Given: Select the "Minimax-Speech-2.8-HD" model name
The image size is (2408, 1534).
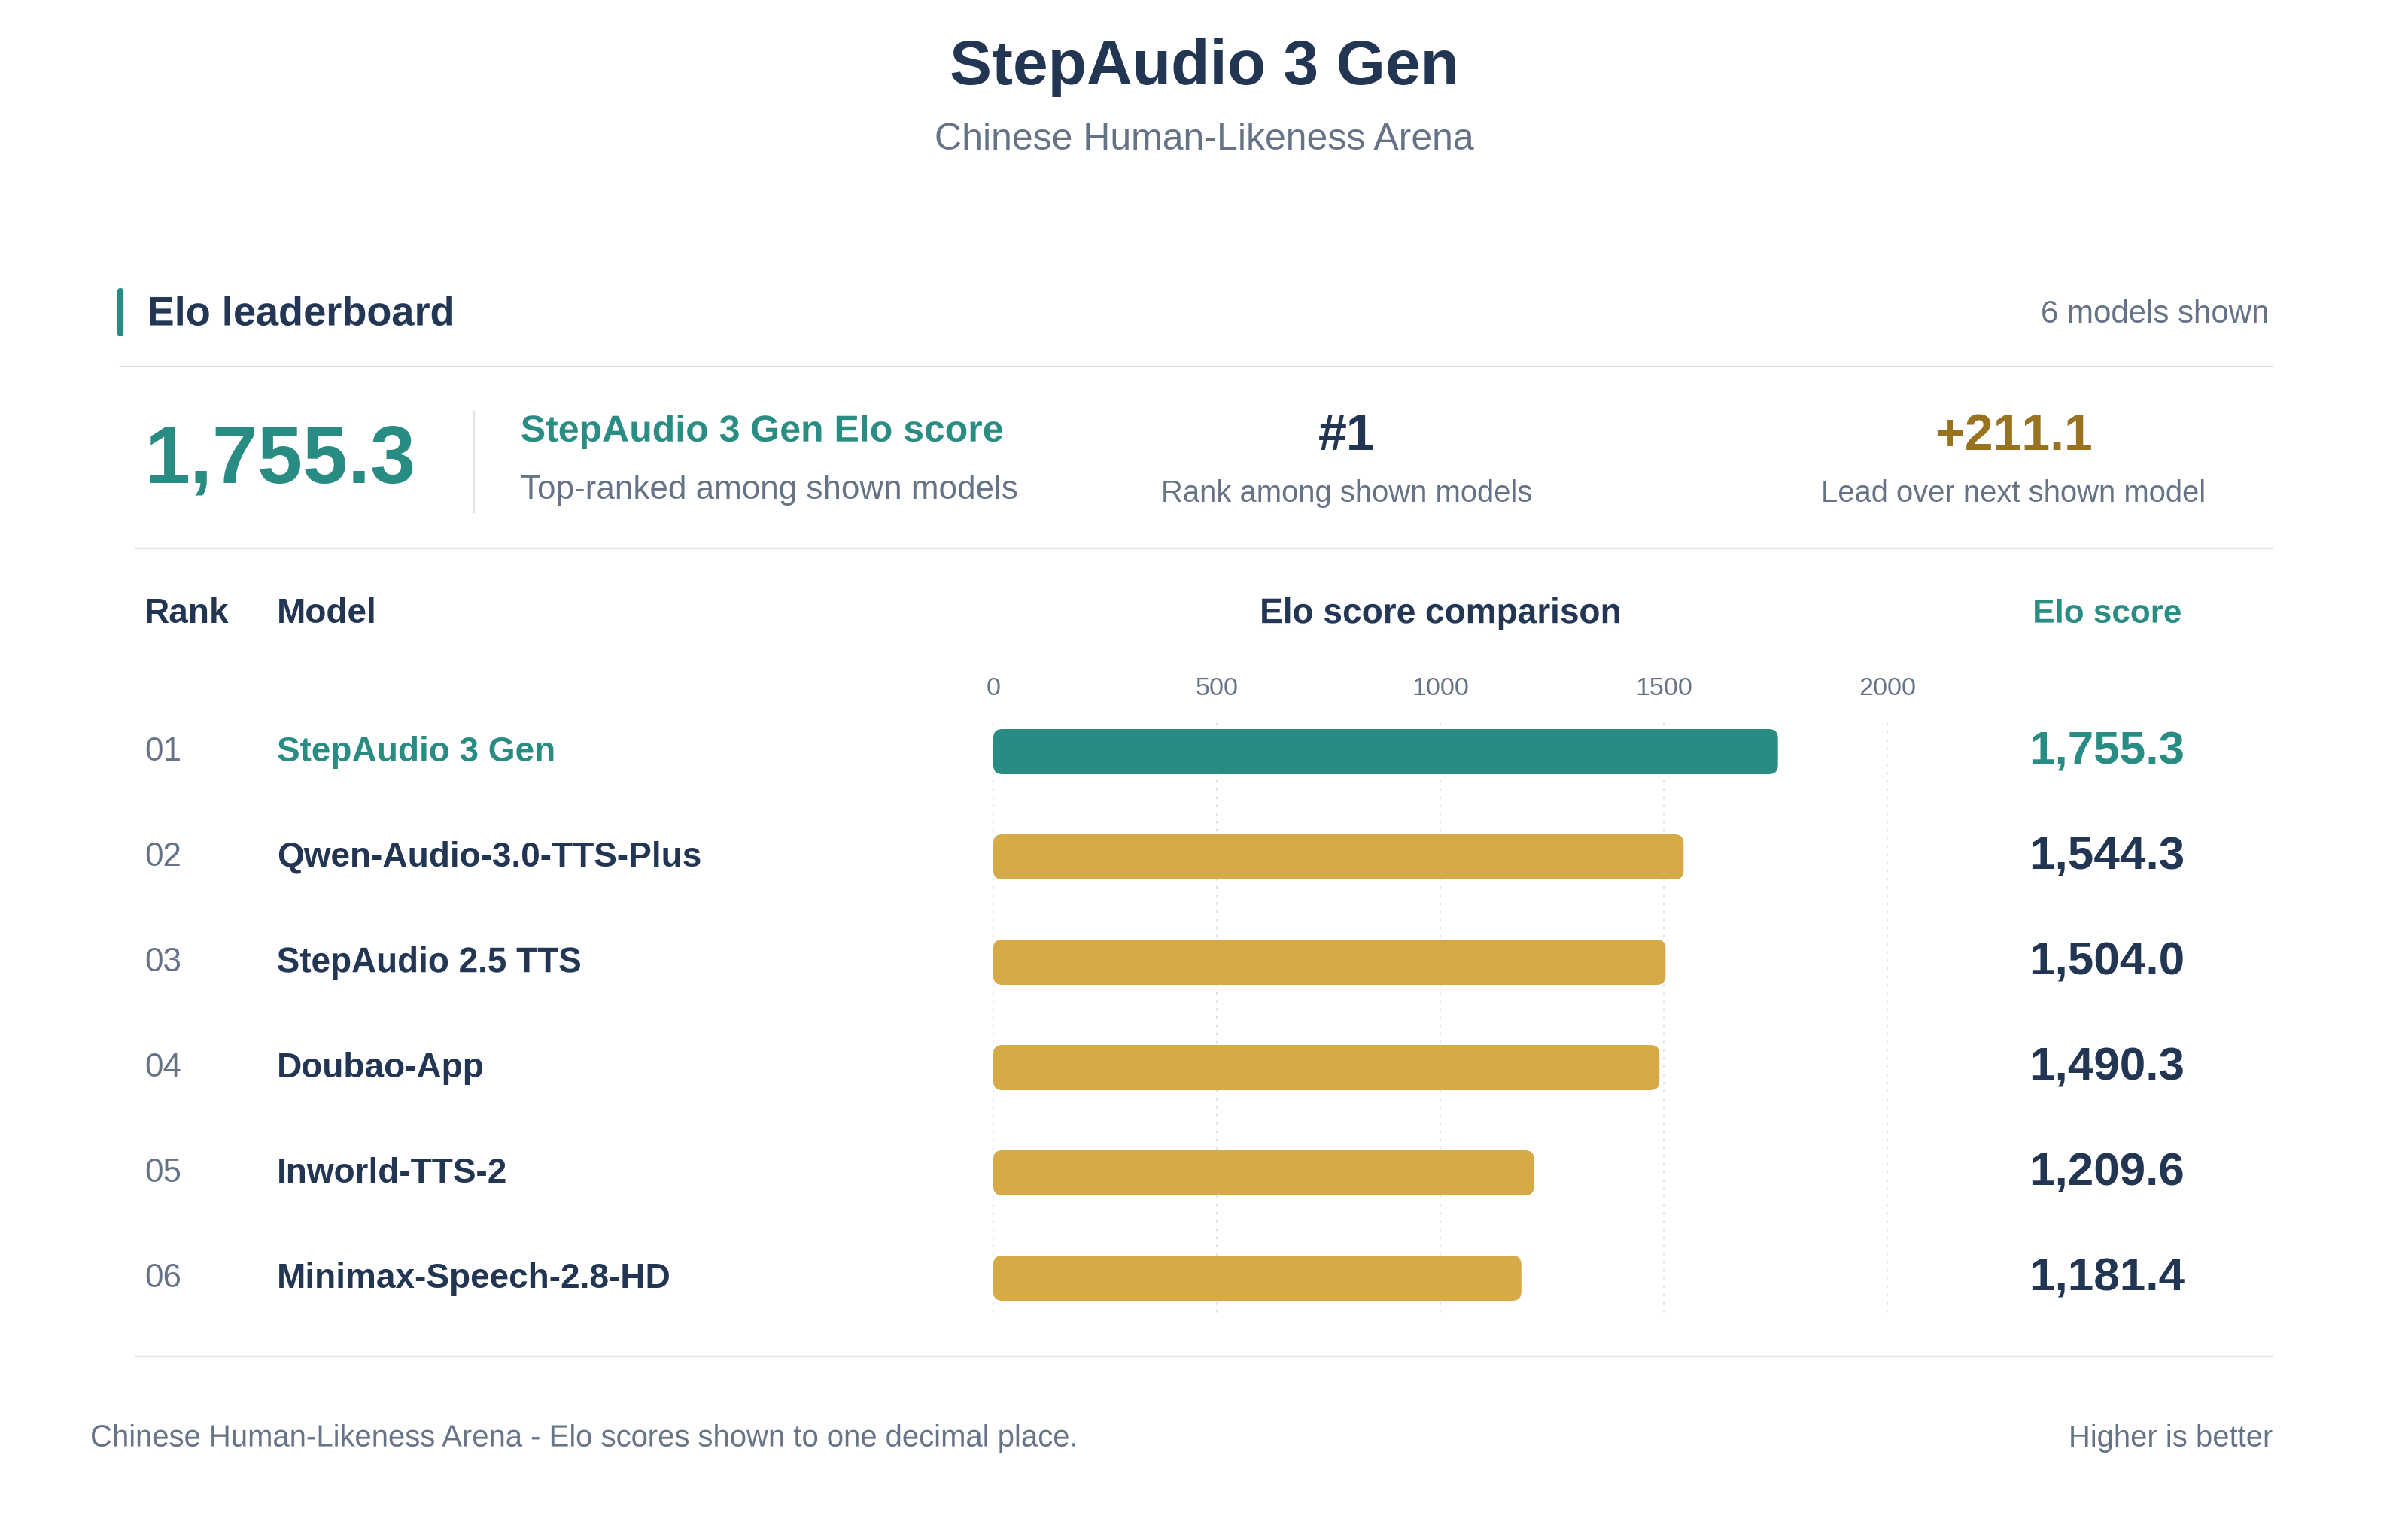Looking at the screenshot, I should tap(473, 1276).
